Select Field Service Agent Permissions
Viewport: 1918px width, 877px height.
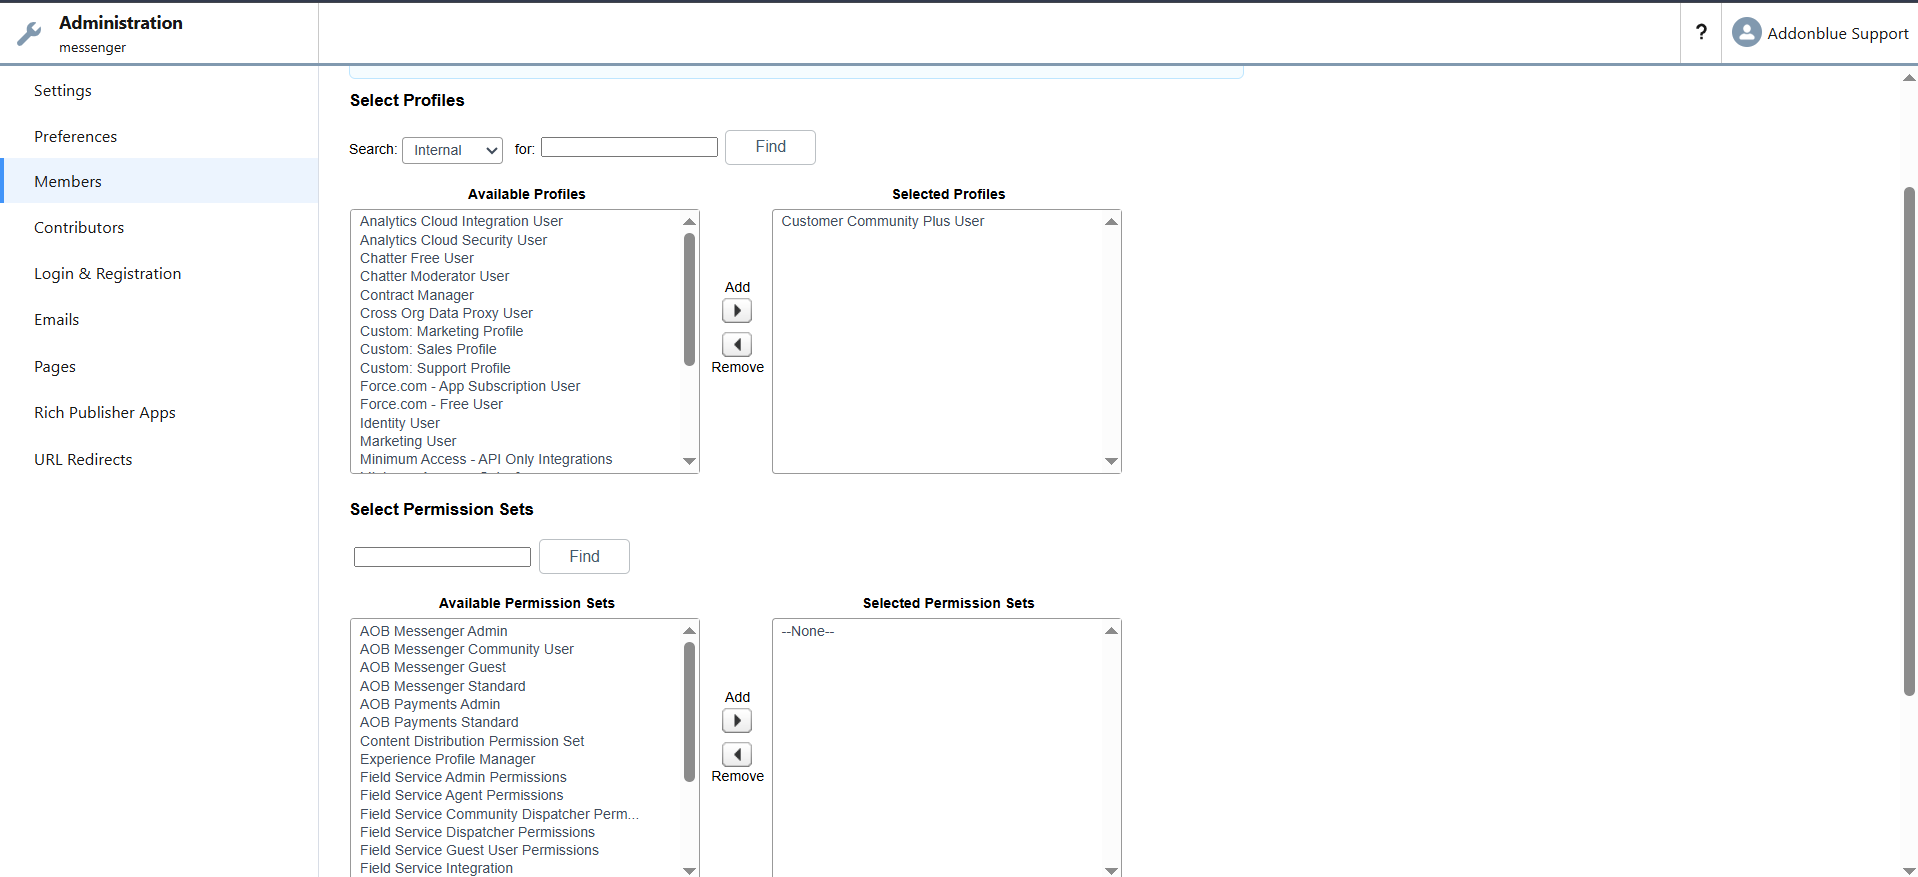[461, 795]
